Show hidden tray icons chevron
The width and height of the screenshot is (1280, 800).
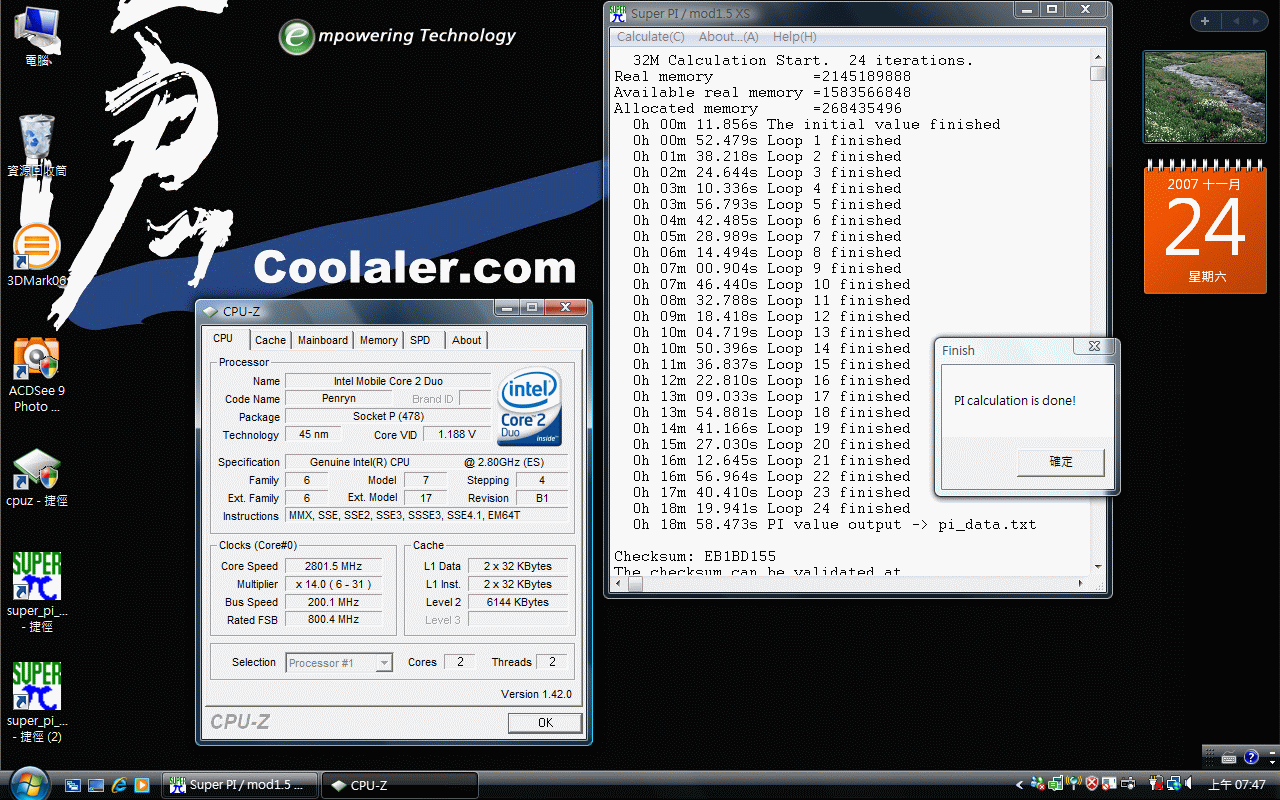(1019, 785)
